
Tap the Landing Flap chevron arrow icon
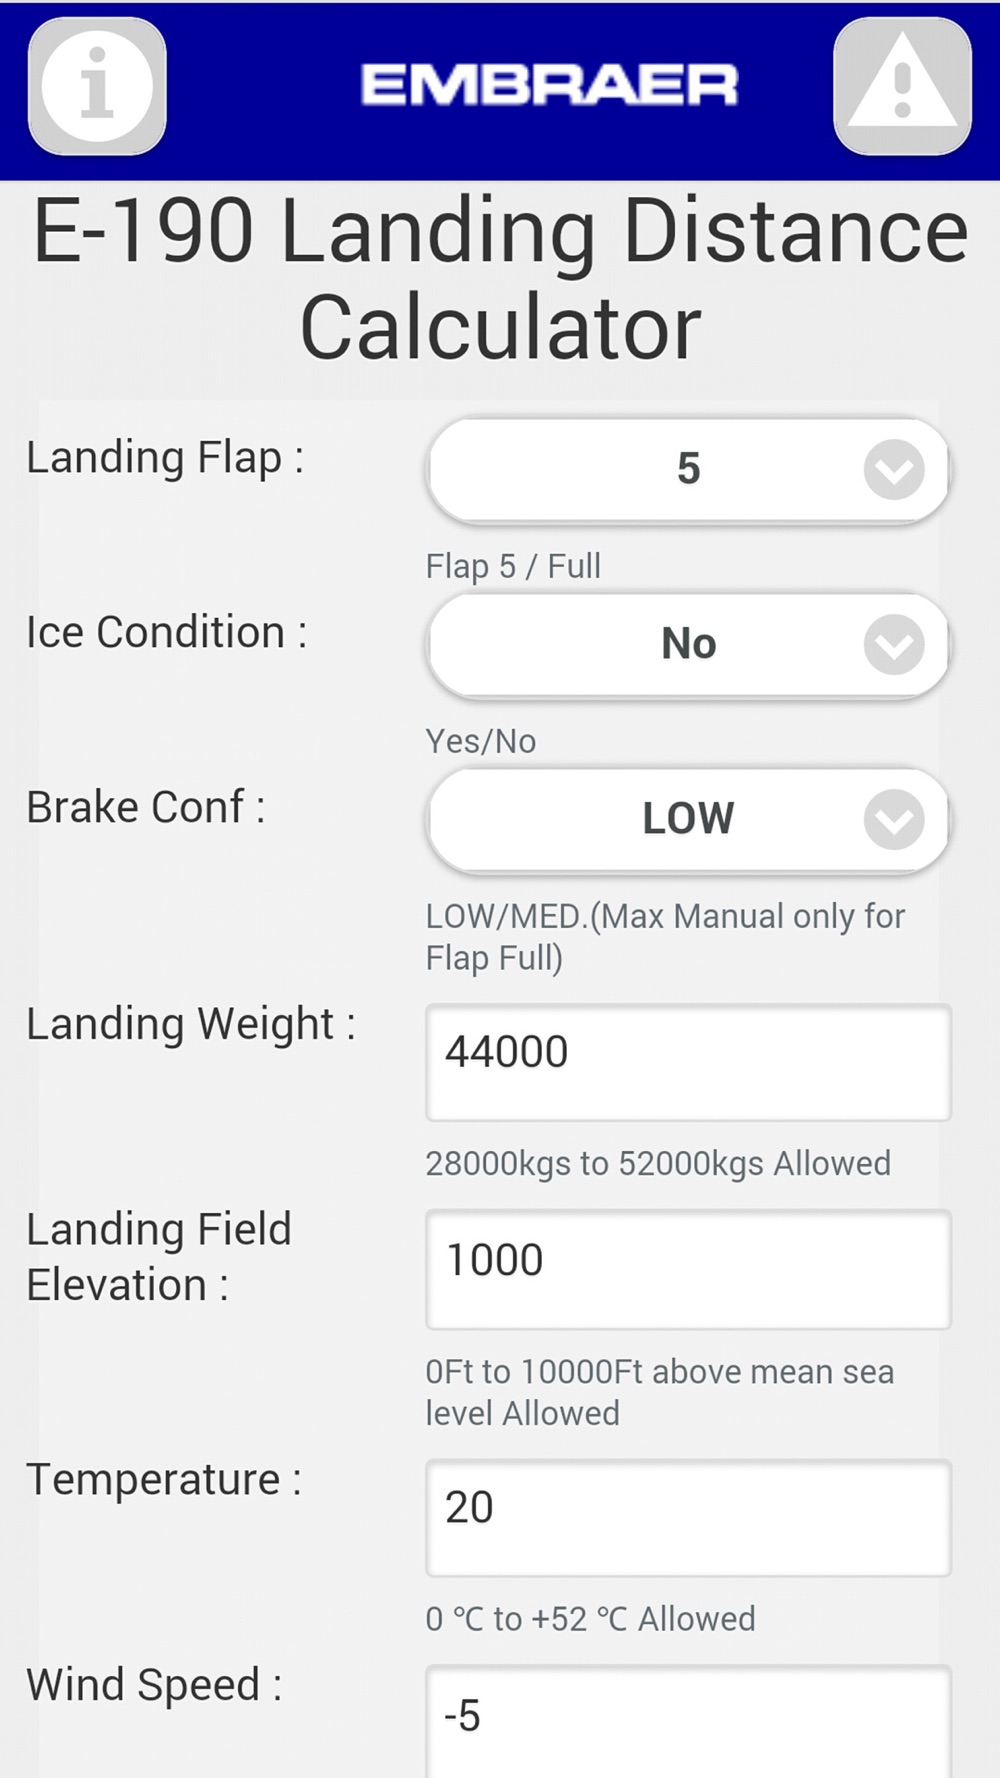click(894, 469)
